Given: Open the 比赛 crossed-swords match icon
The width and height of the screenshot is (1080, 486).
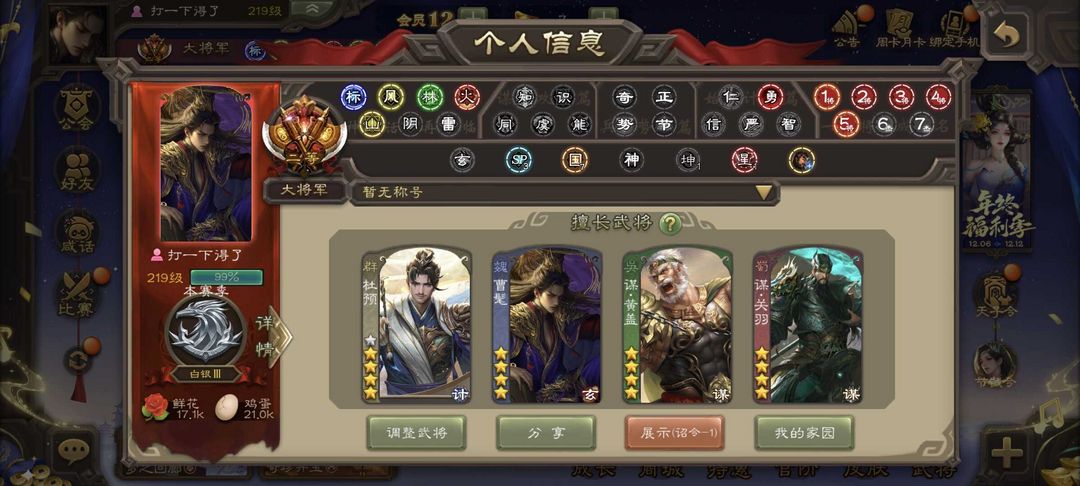Looking at the screenshot, I should coord(76,296).
